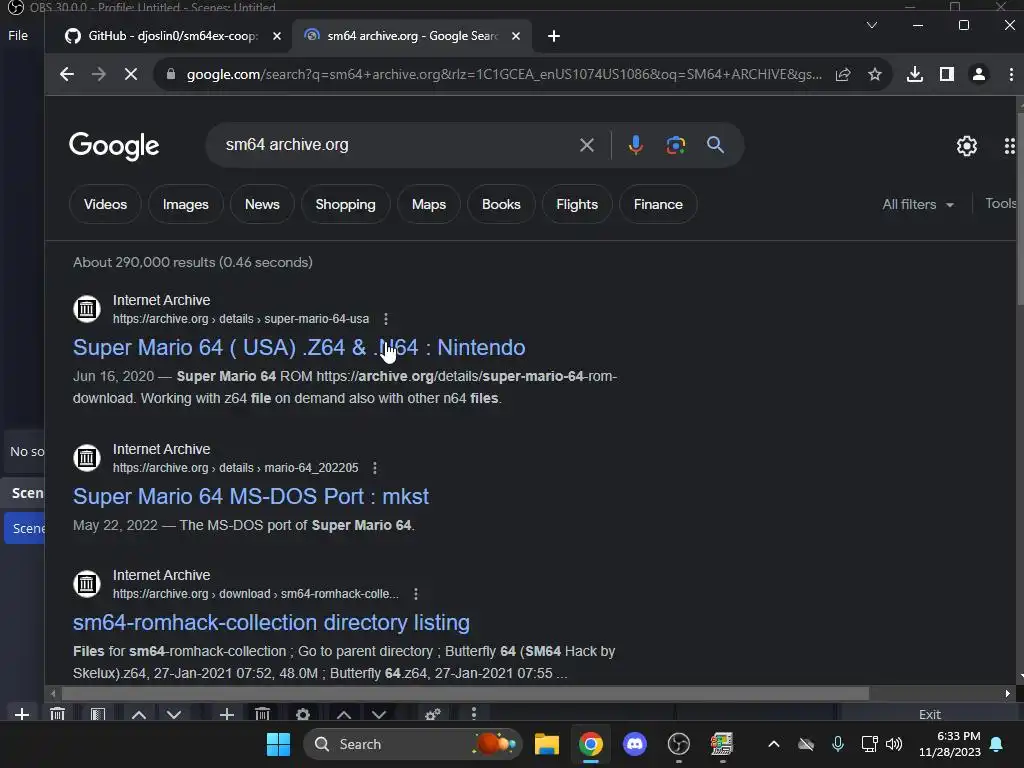Open Discord from taskbar
The height and width of the screenshot is (768, 1024).
click(634, 744)
